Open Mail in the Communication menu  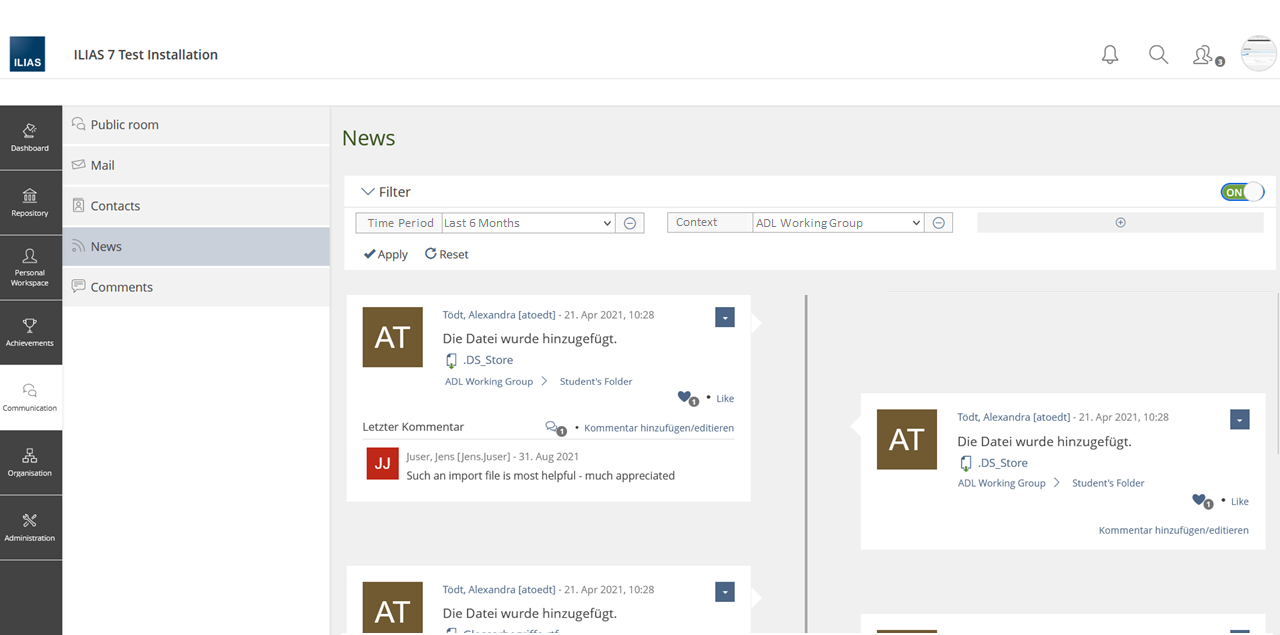click(x=103, y=165)
